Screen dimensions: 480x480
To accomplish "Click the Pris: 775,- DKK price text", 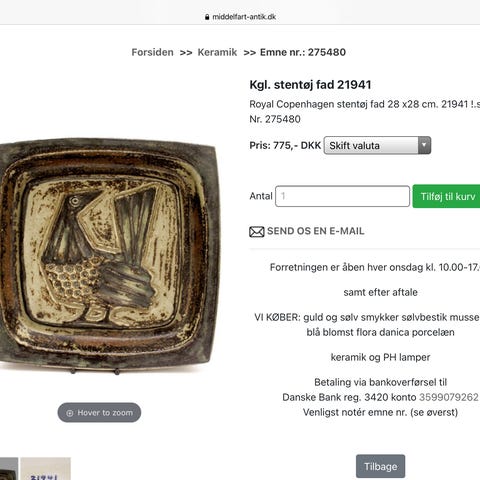I will point(285,145).
